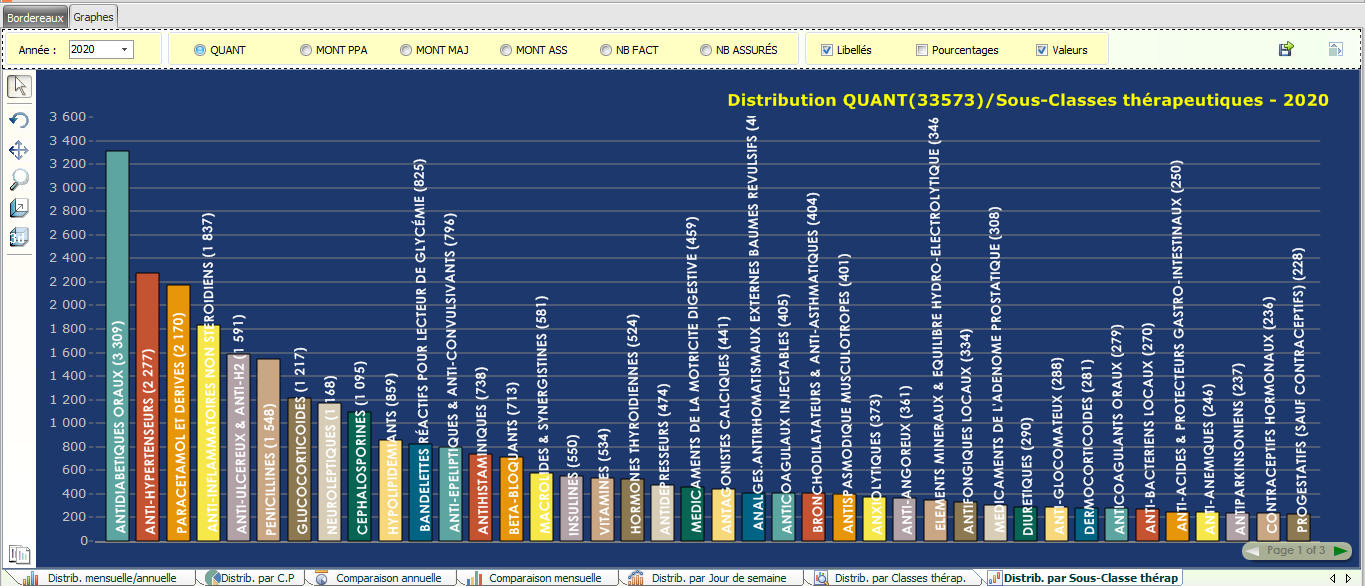
Task: Open the Année dropdown list
Action: (125, 50)
